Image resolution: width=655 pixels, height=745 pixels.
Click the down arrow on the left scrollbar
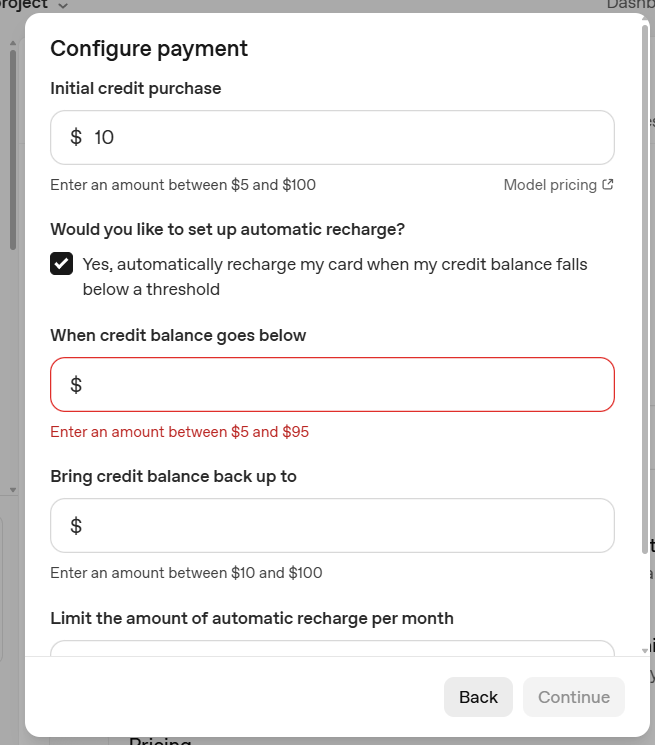(x=13, y=490)
